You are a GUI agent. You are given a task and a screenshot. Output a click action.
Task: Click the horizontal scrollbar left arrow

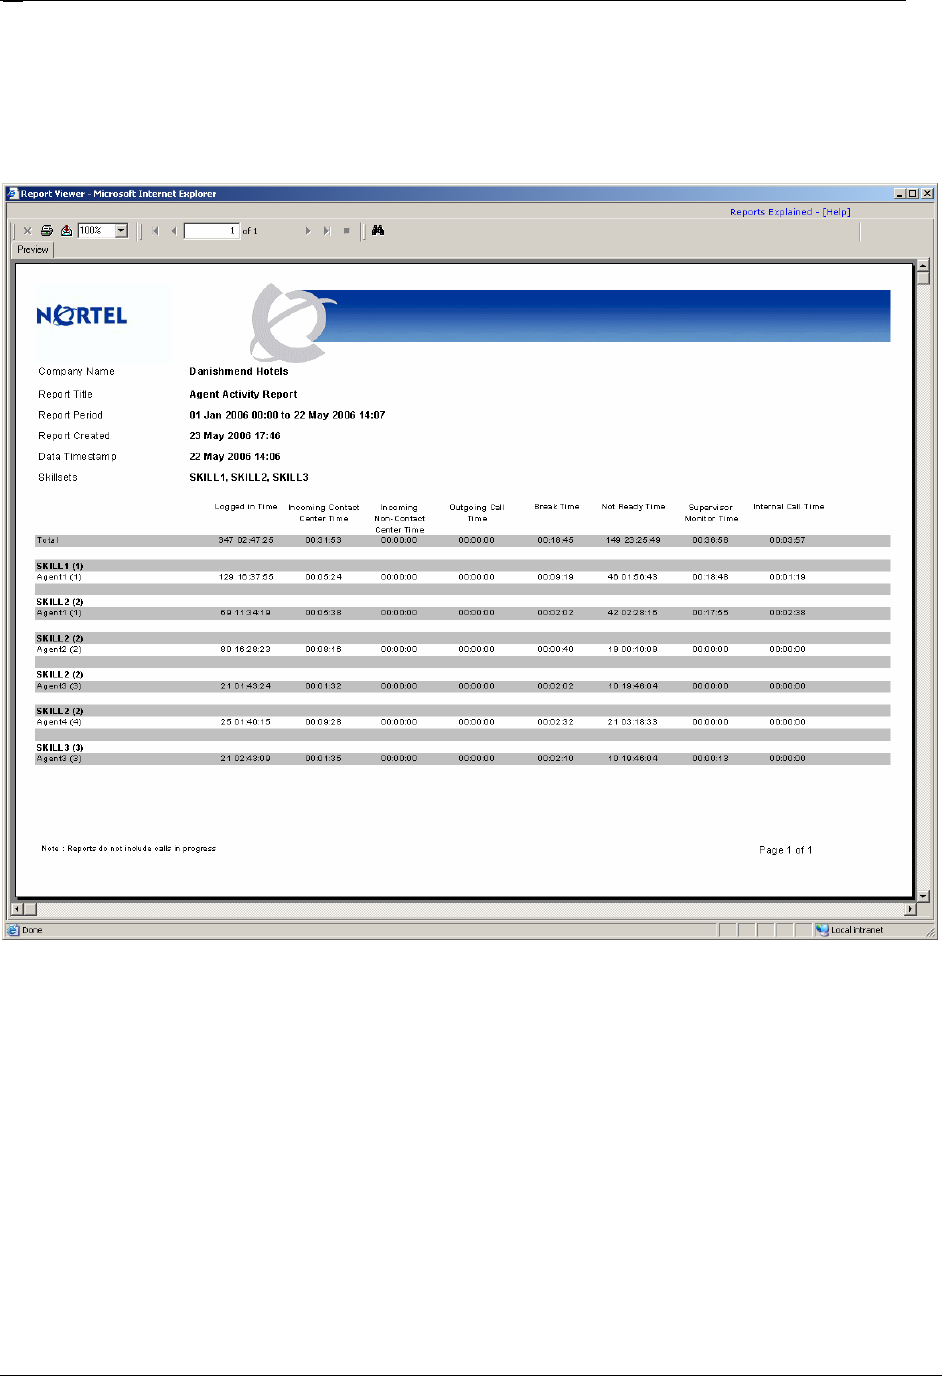(16, 910)
